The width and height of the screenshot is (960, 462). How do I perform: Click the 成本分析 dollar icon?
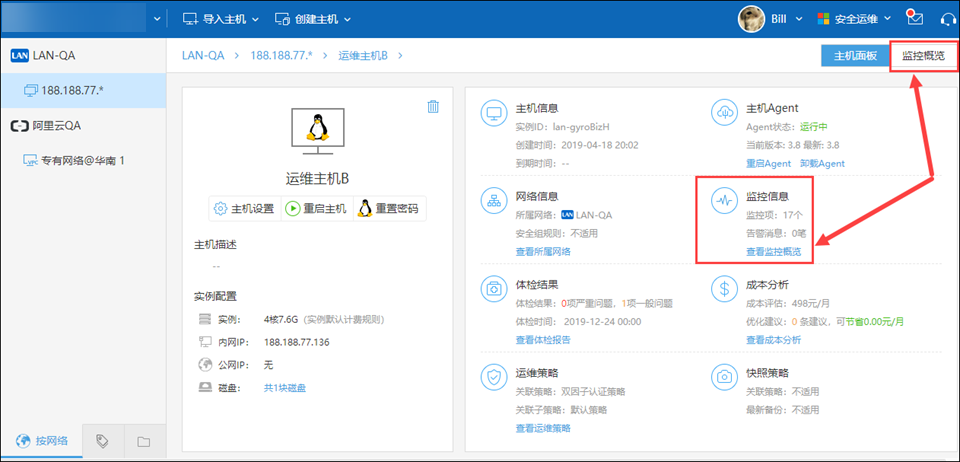(723, 289)
